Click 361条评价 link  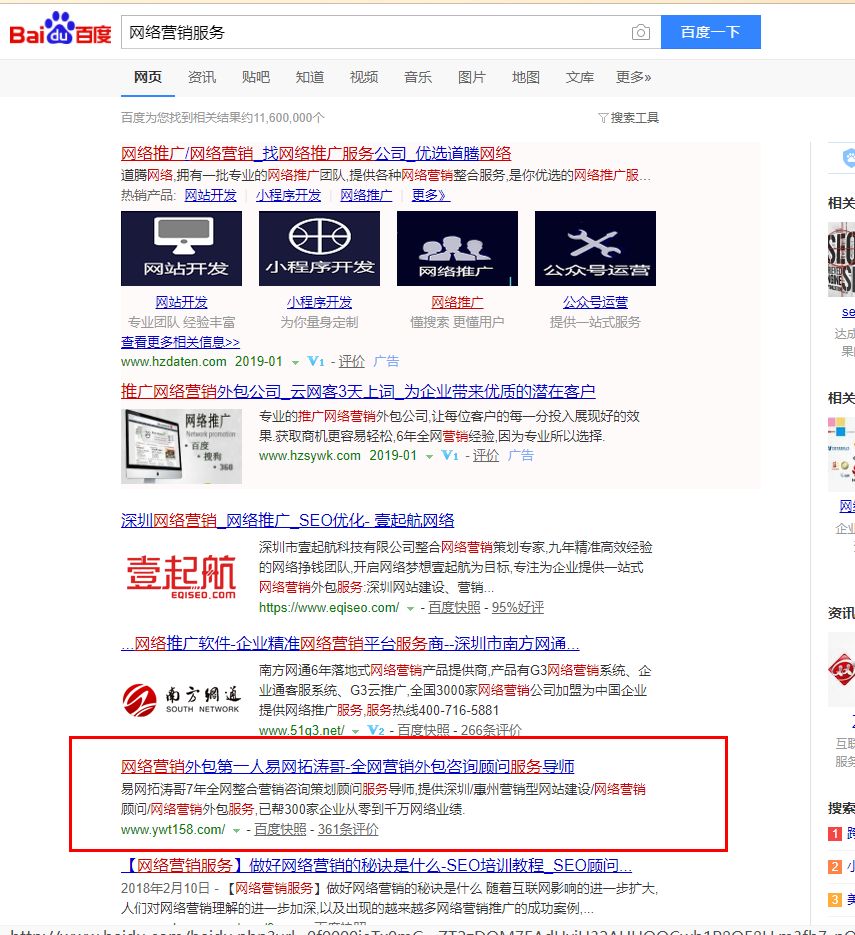tap(348, 829)
